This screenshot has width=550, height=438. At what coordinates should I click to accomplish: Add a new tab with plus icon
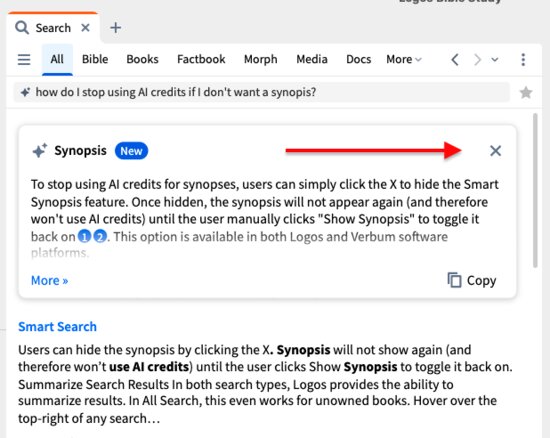tap(115, 28)
